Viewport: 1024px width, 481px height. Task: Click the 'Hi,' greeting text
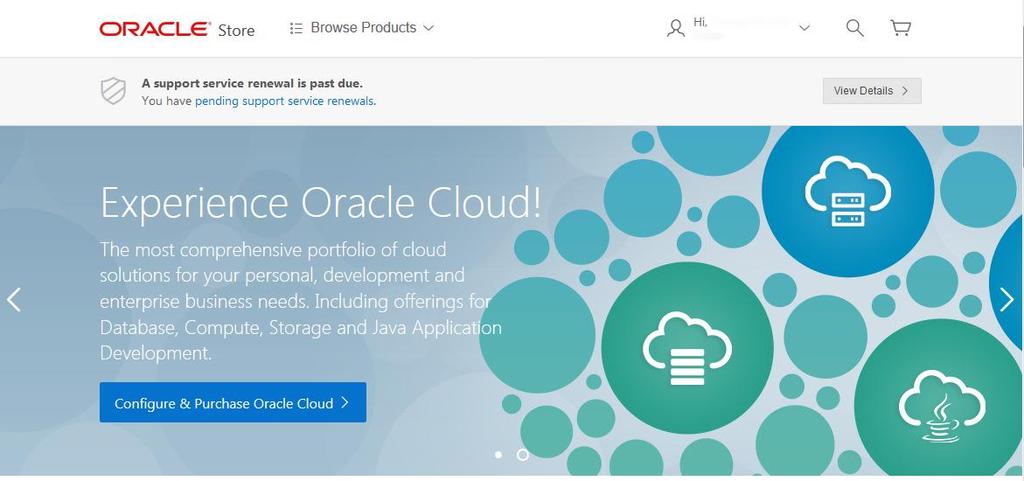point(700,23)
